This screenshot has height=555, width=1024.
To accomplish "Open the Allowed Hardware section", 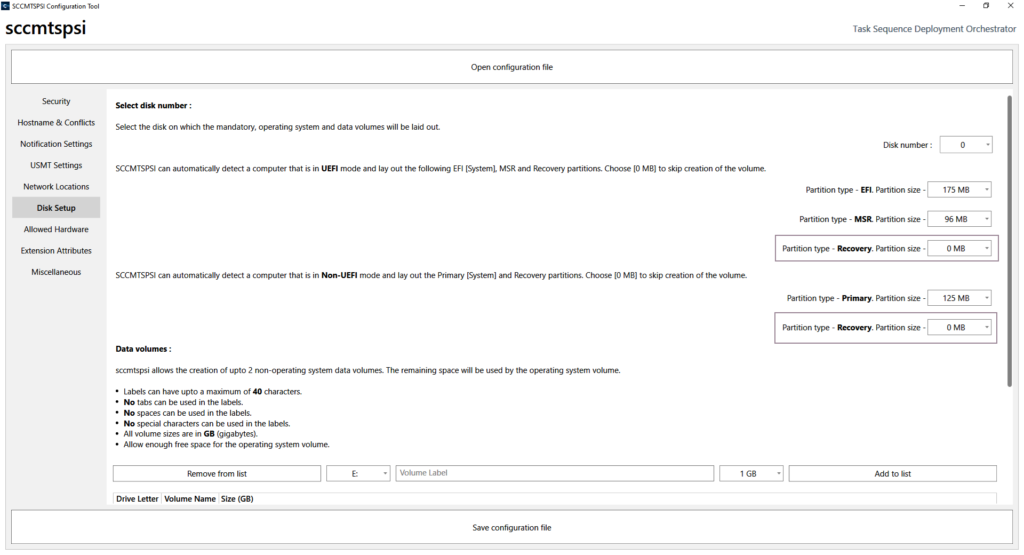I will [56, 229].
